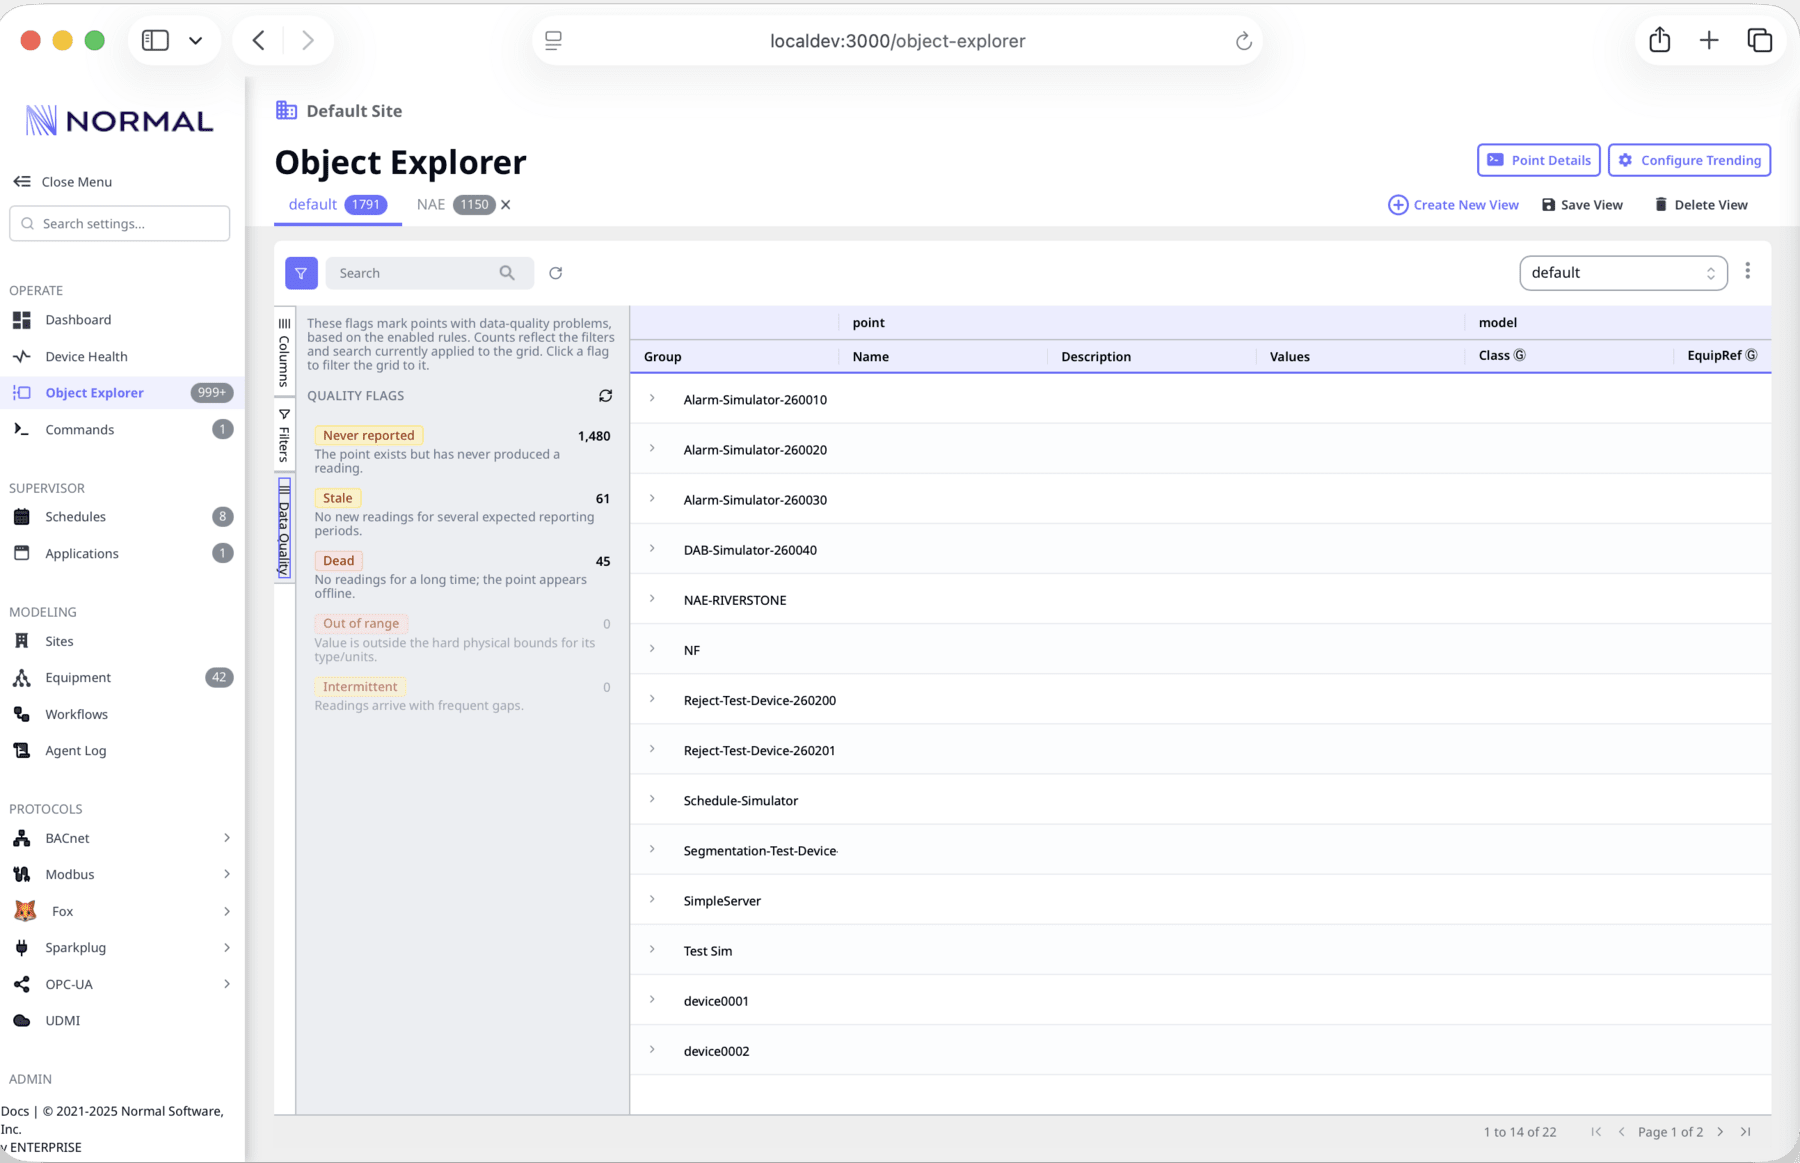Click the Default Site building icon
1800x1163 pixels.
click(286, 110)
